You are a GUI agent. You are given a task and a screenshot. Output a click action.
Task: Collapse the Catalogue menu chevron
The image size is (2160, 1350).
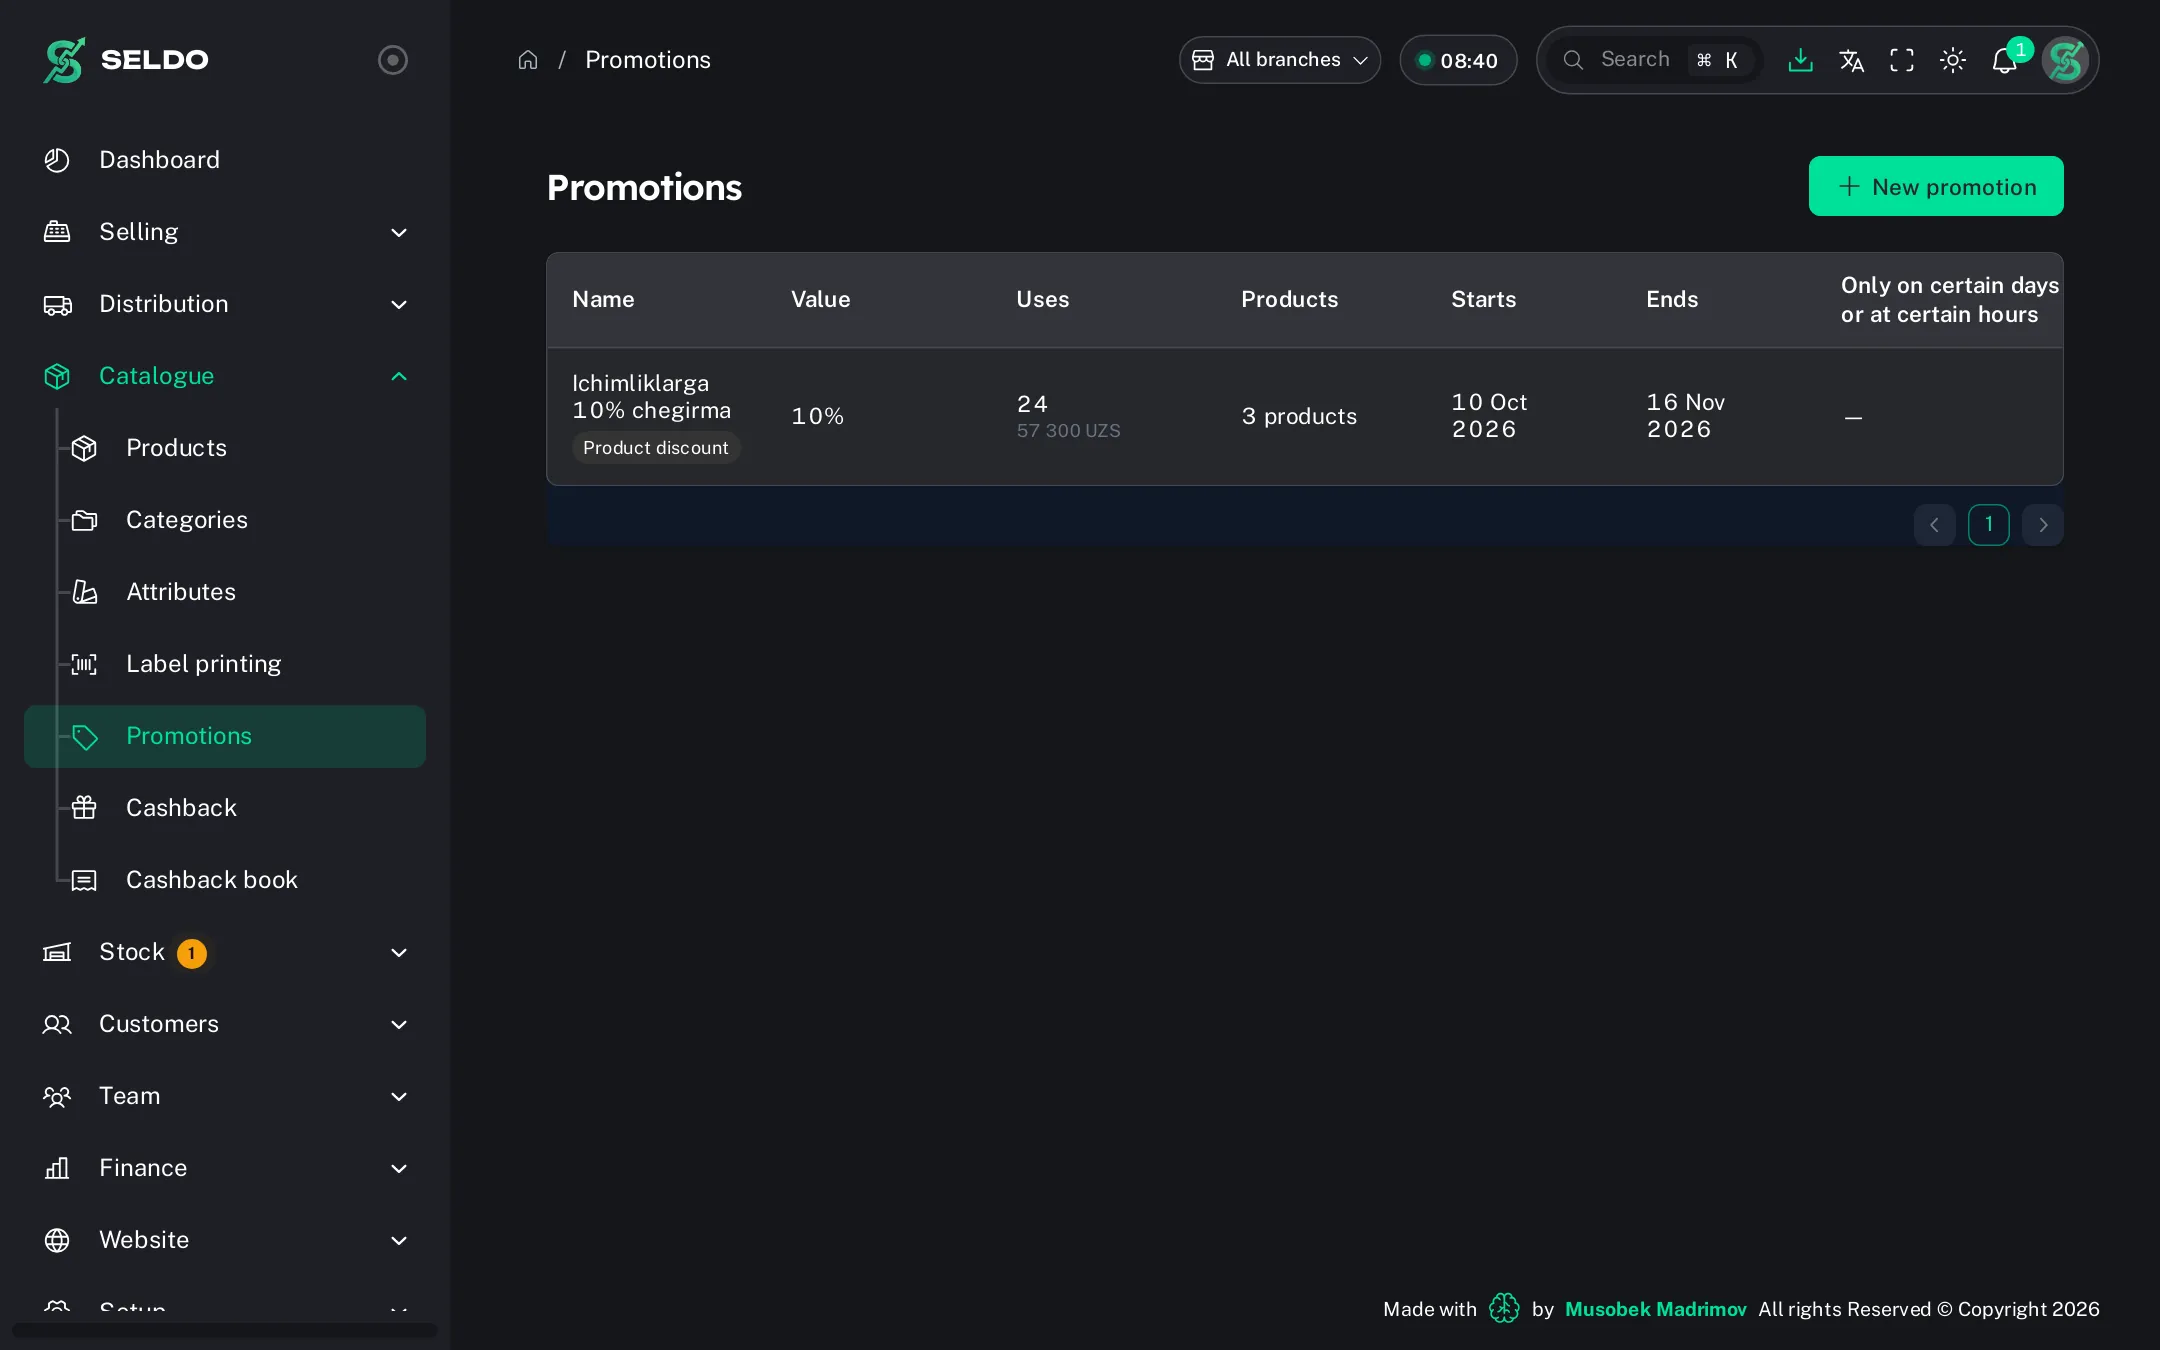pyautogui.click(x=399, y=376)
